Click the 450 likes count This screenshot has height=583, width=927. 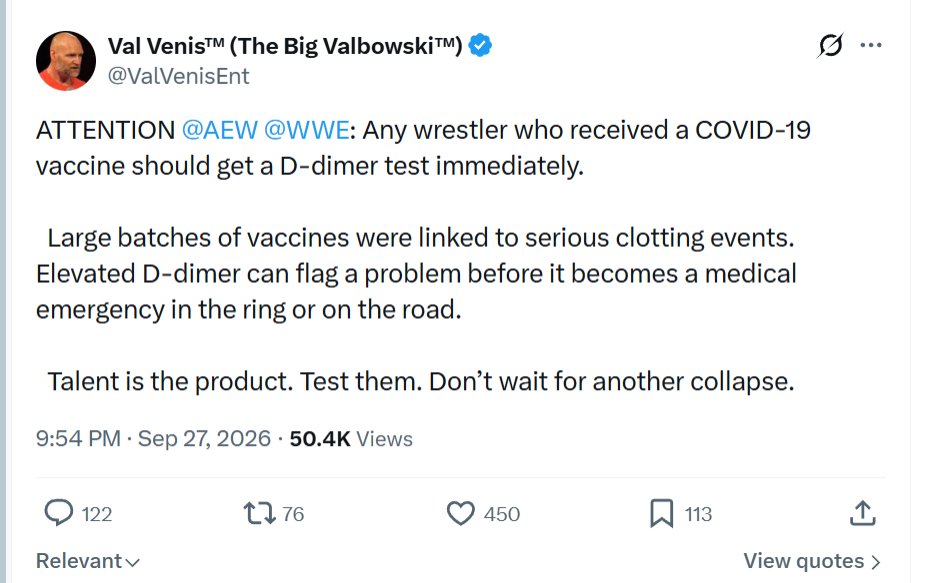coord(502,514)
